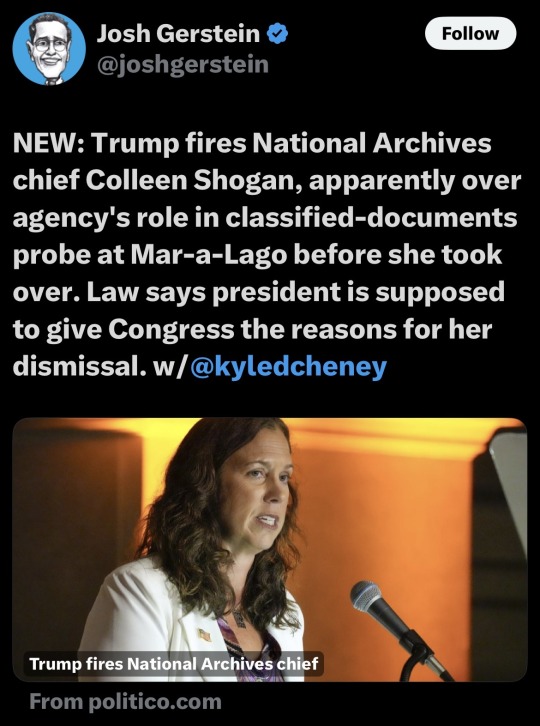Screen dimensions: 540x726
Task: Click the blue verified checkmark badge
Action: [278, 34]
